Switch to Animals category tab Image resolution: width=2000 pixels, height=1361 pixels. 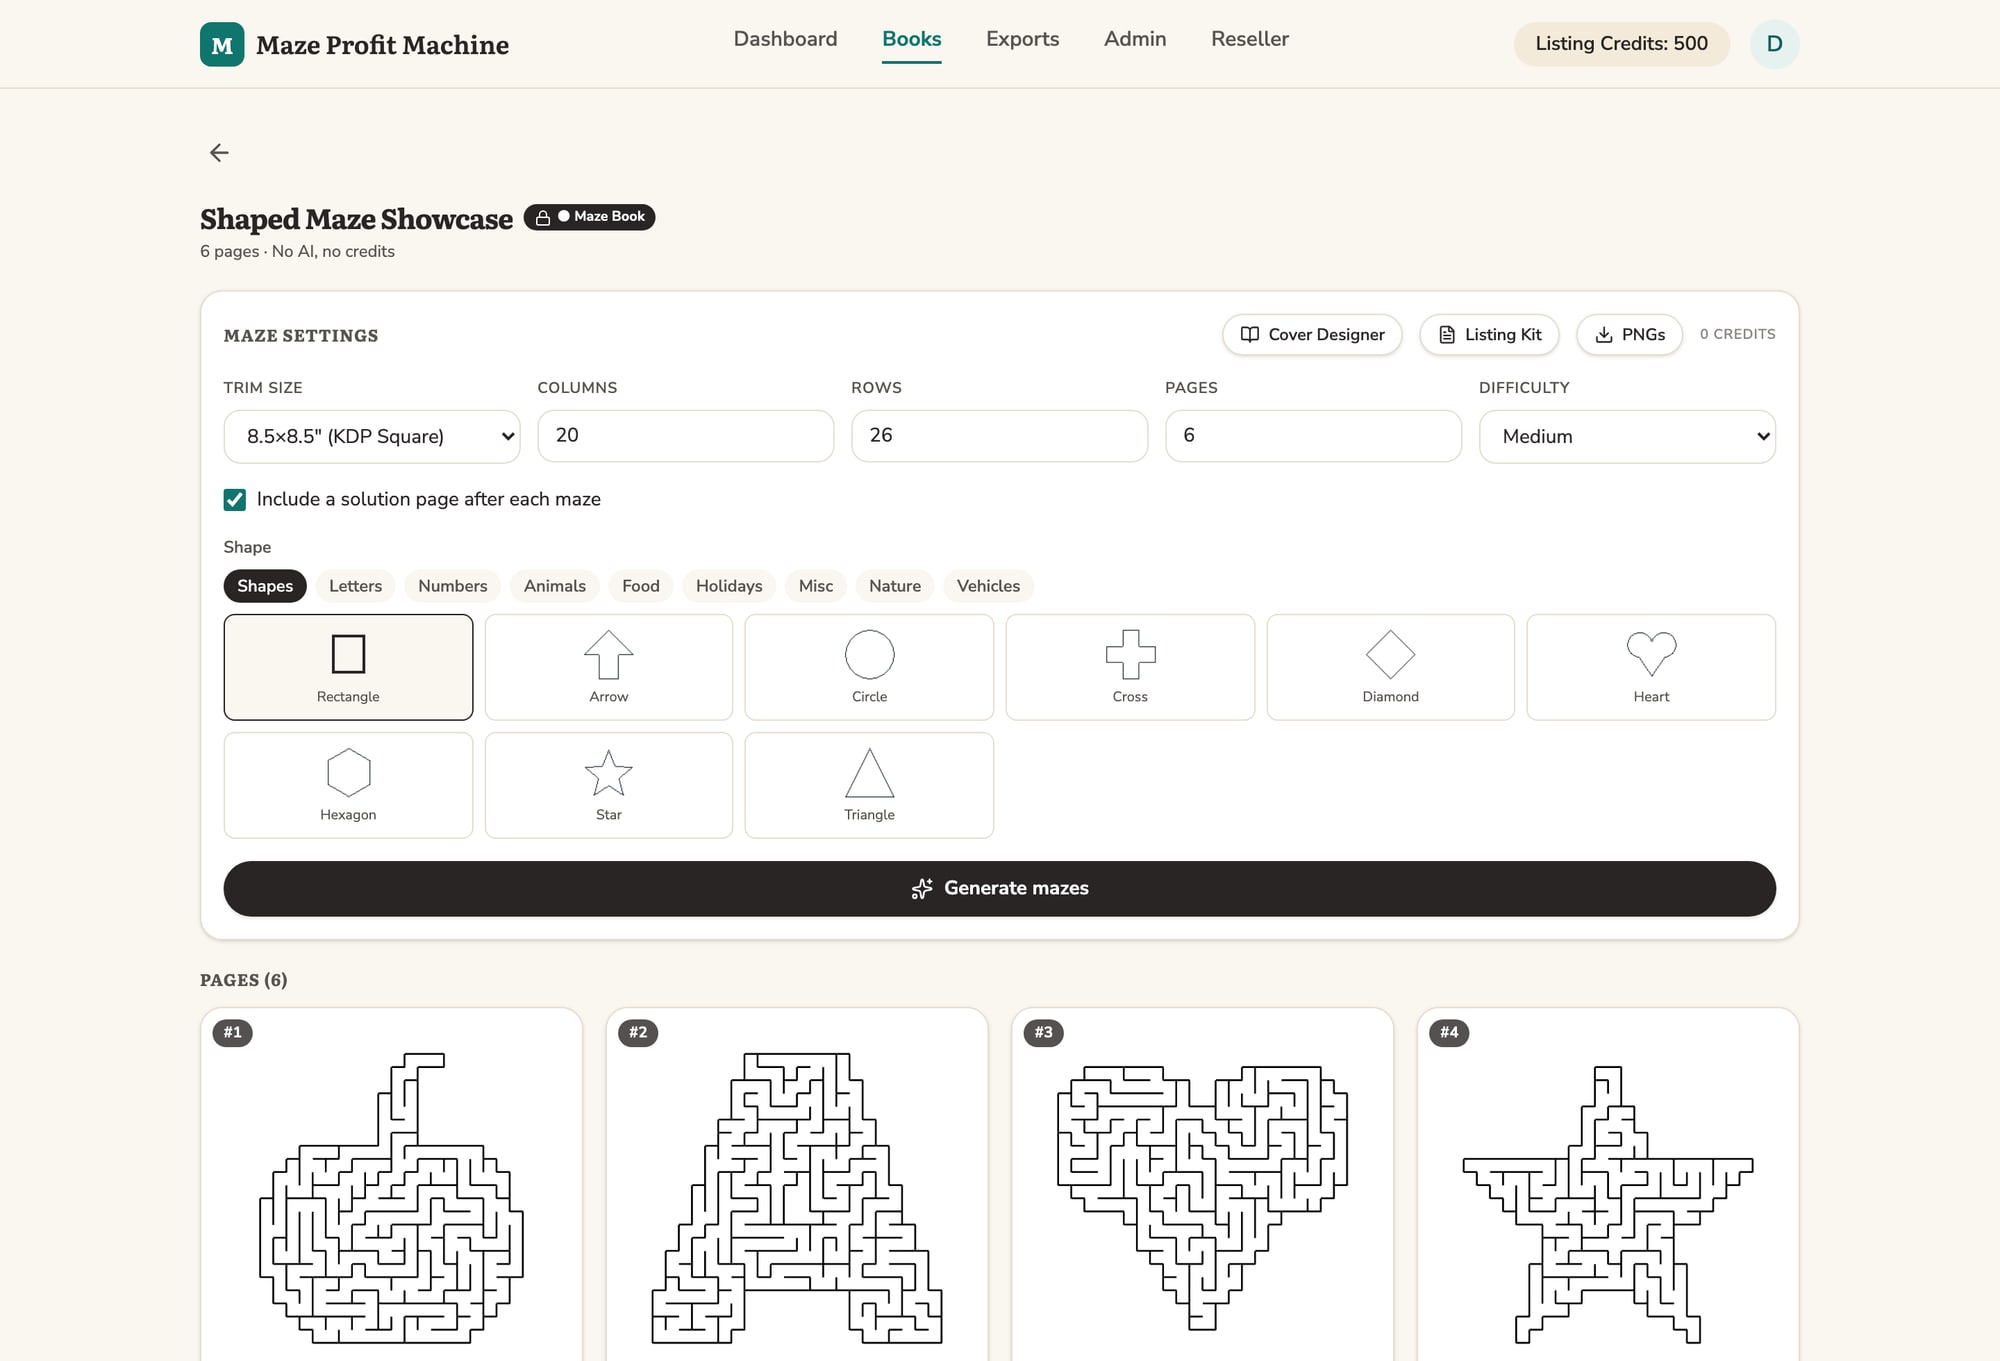(x=555, y=586)
